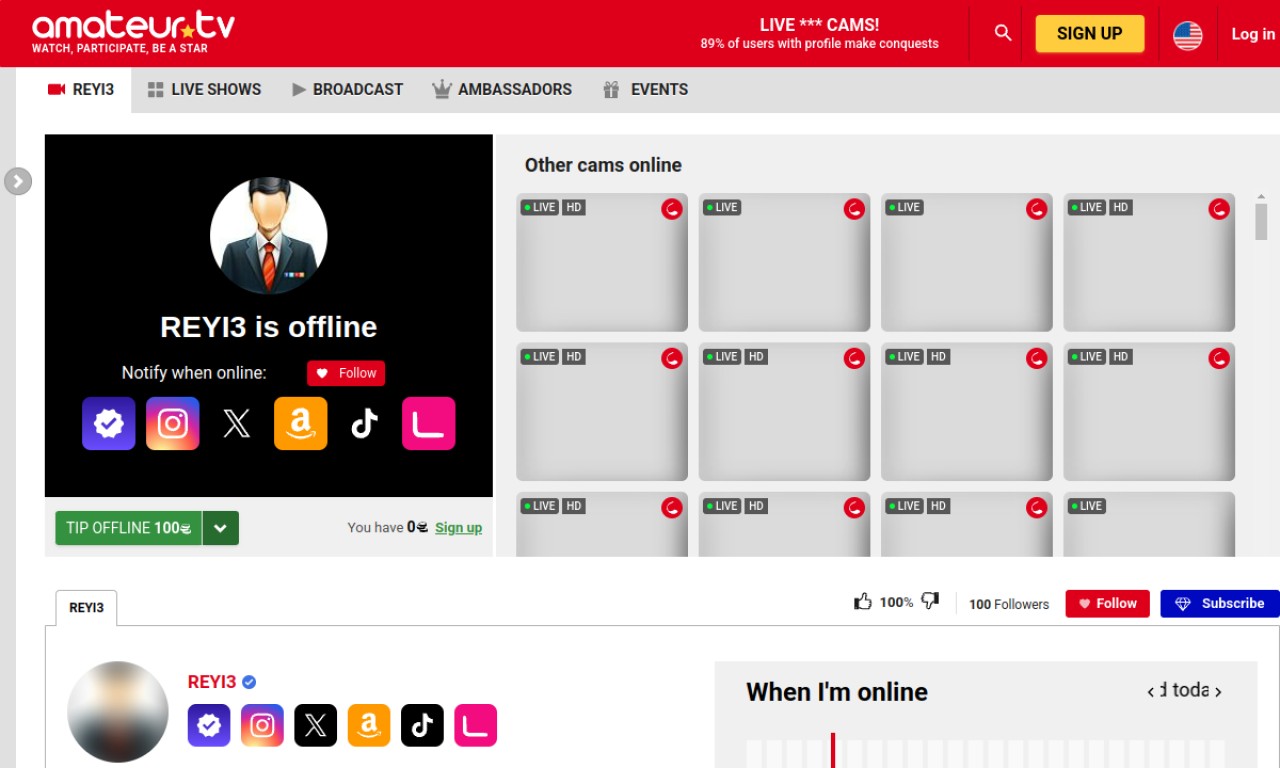Open Amazon icon in profile section
The image size is (1280, 768).
point(369,725)
